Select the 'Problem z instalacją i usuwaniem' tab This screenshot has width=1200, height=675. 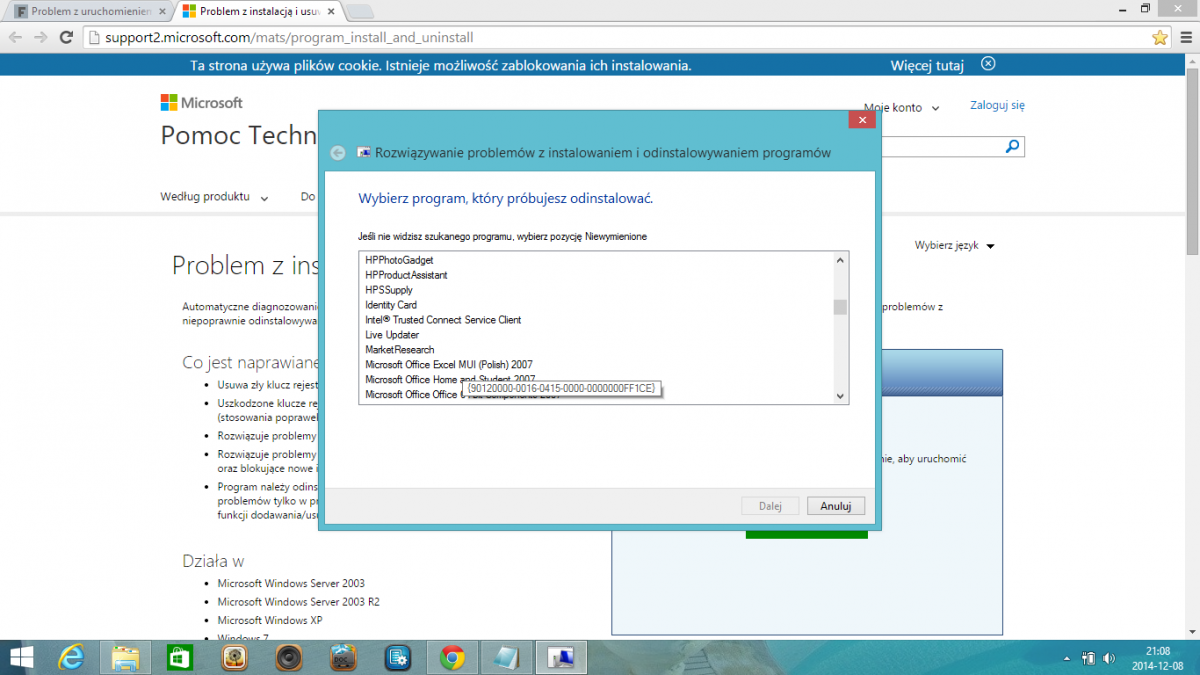[258, 11]
